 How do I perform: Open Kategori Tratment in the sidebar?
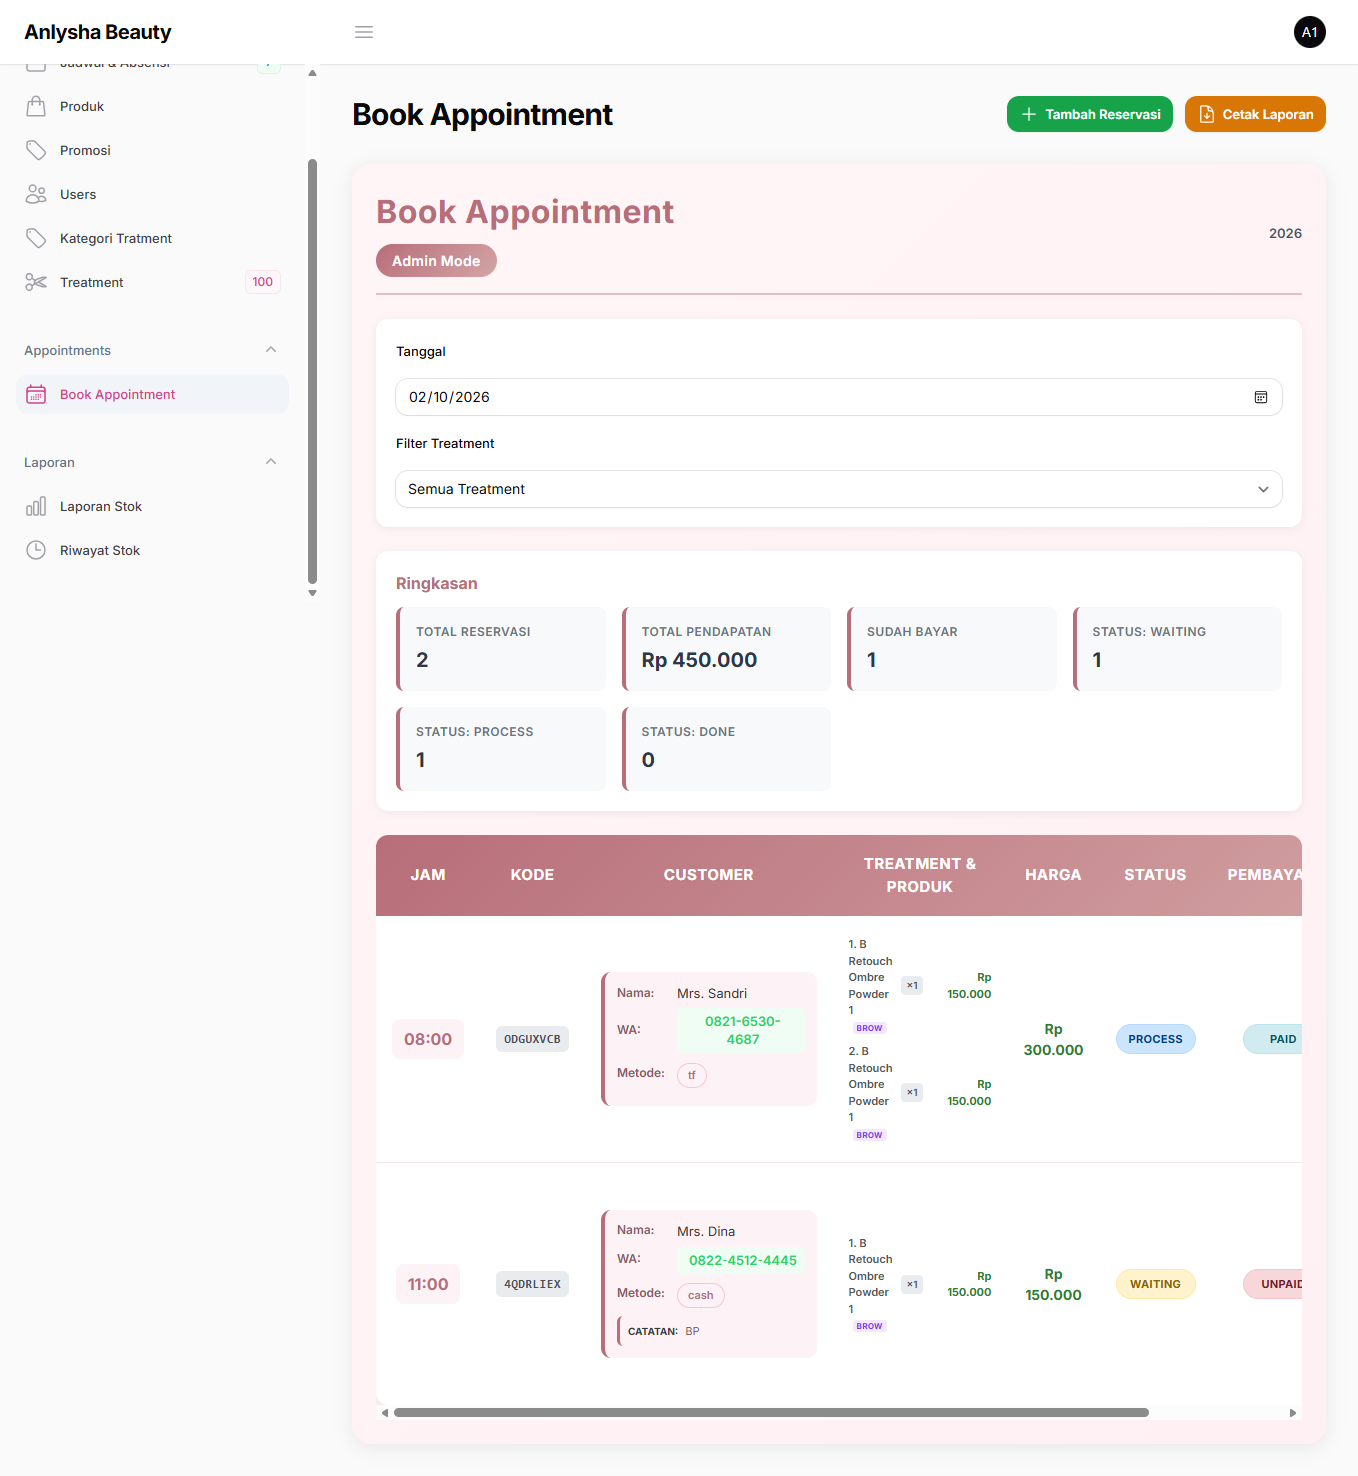[x=116, y=238]
